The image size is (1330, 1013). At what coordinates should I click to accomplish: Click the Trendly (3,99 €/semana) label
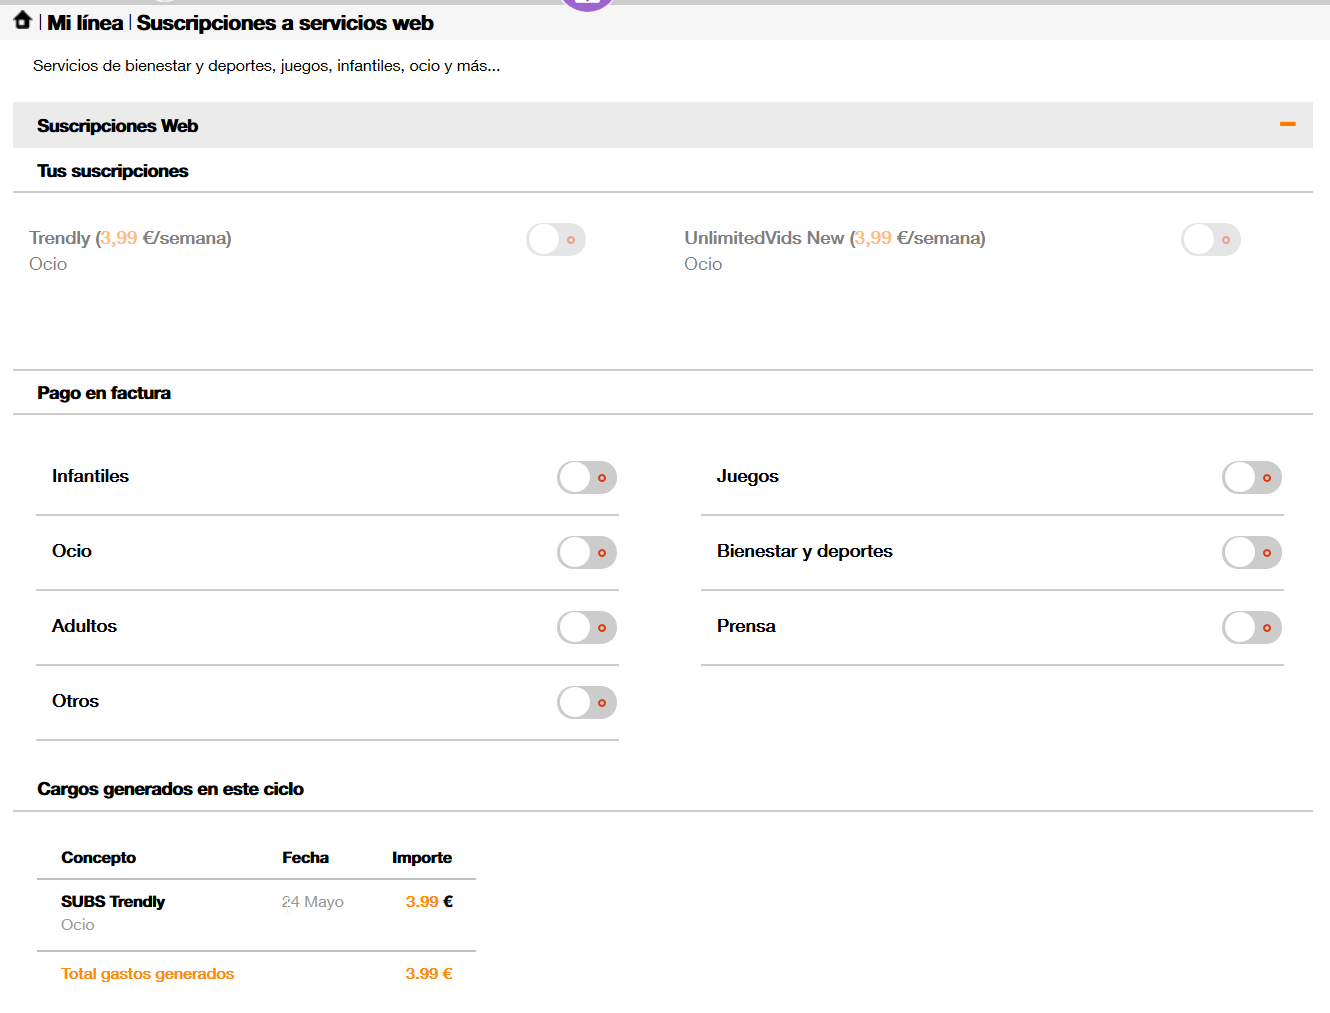coord(130,238)
